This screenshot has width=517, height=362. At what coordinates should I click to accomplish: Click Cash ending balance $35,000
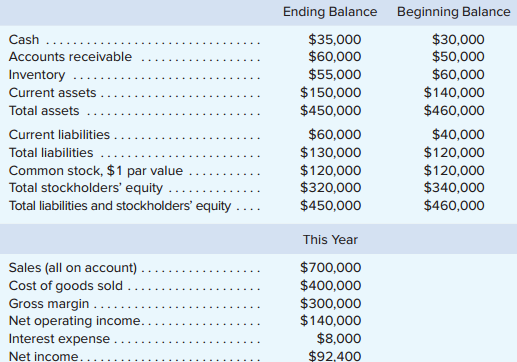point(335,40)
